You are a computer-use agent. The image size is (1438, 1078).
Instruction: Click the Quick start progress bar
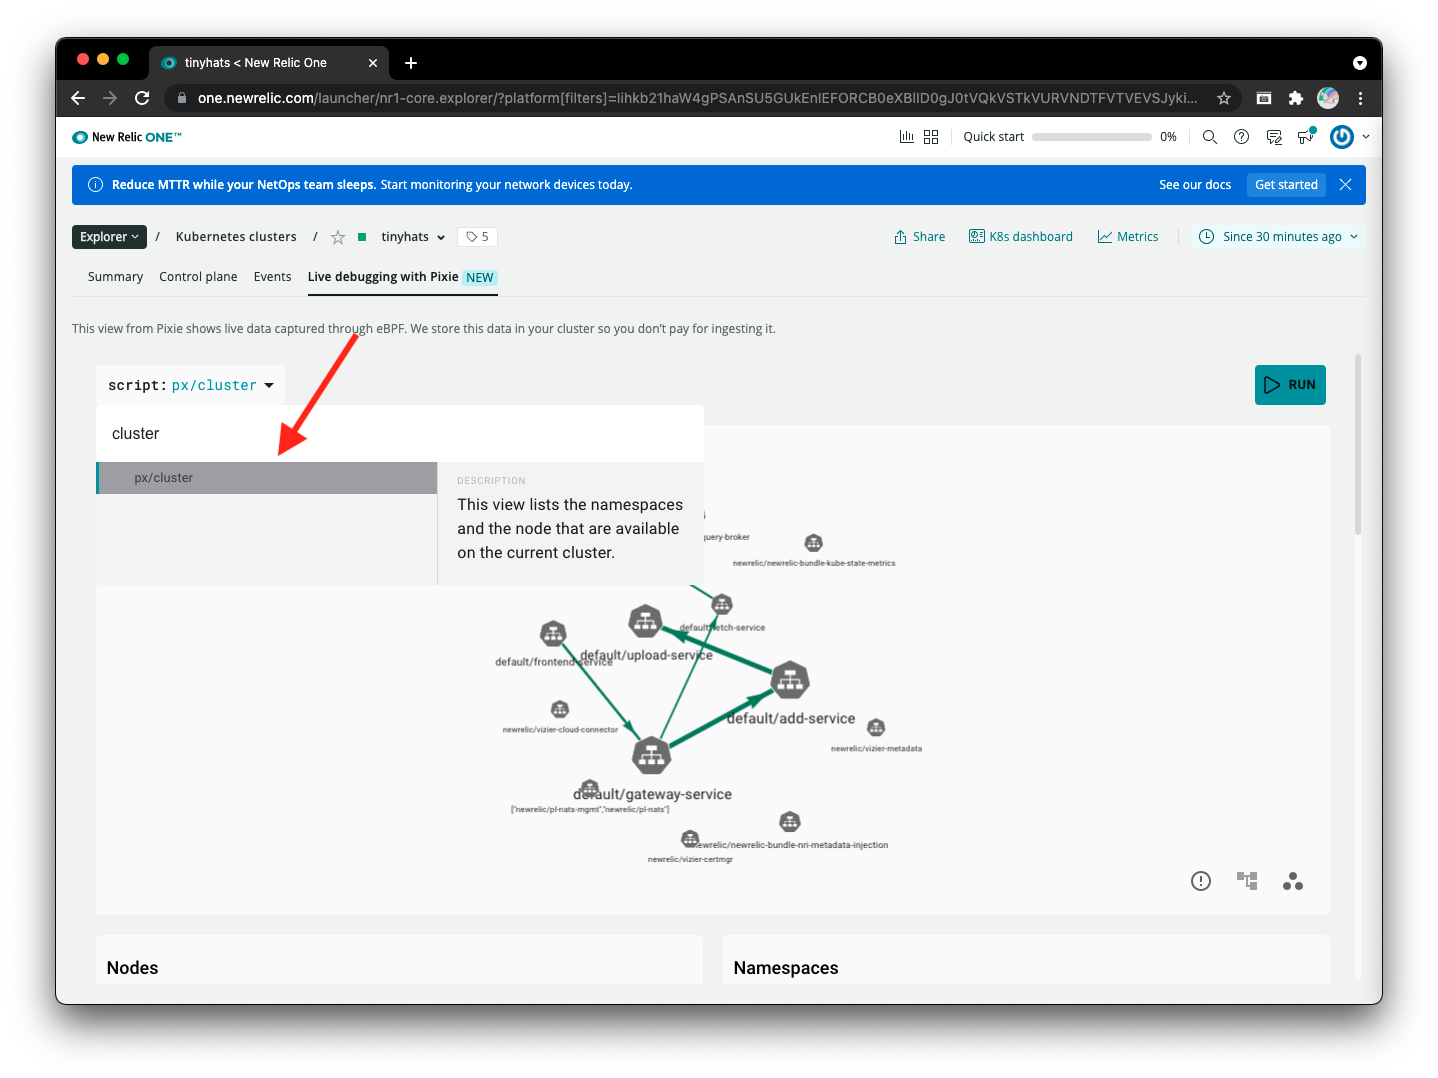[1091, 137]
